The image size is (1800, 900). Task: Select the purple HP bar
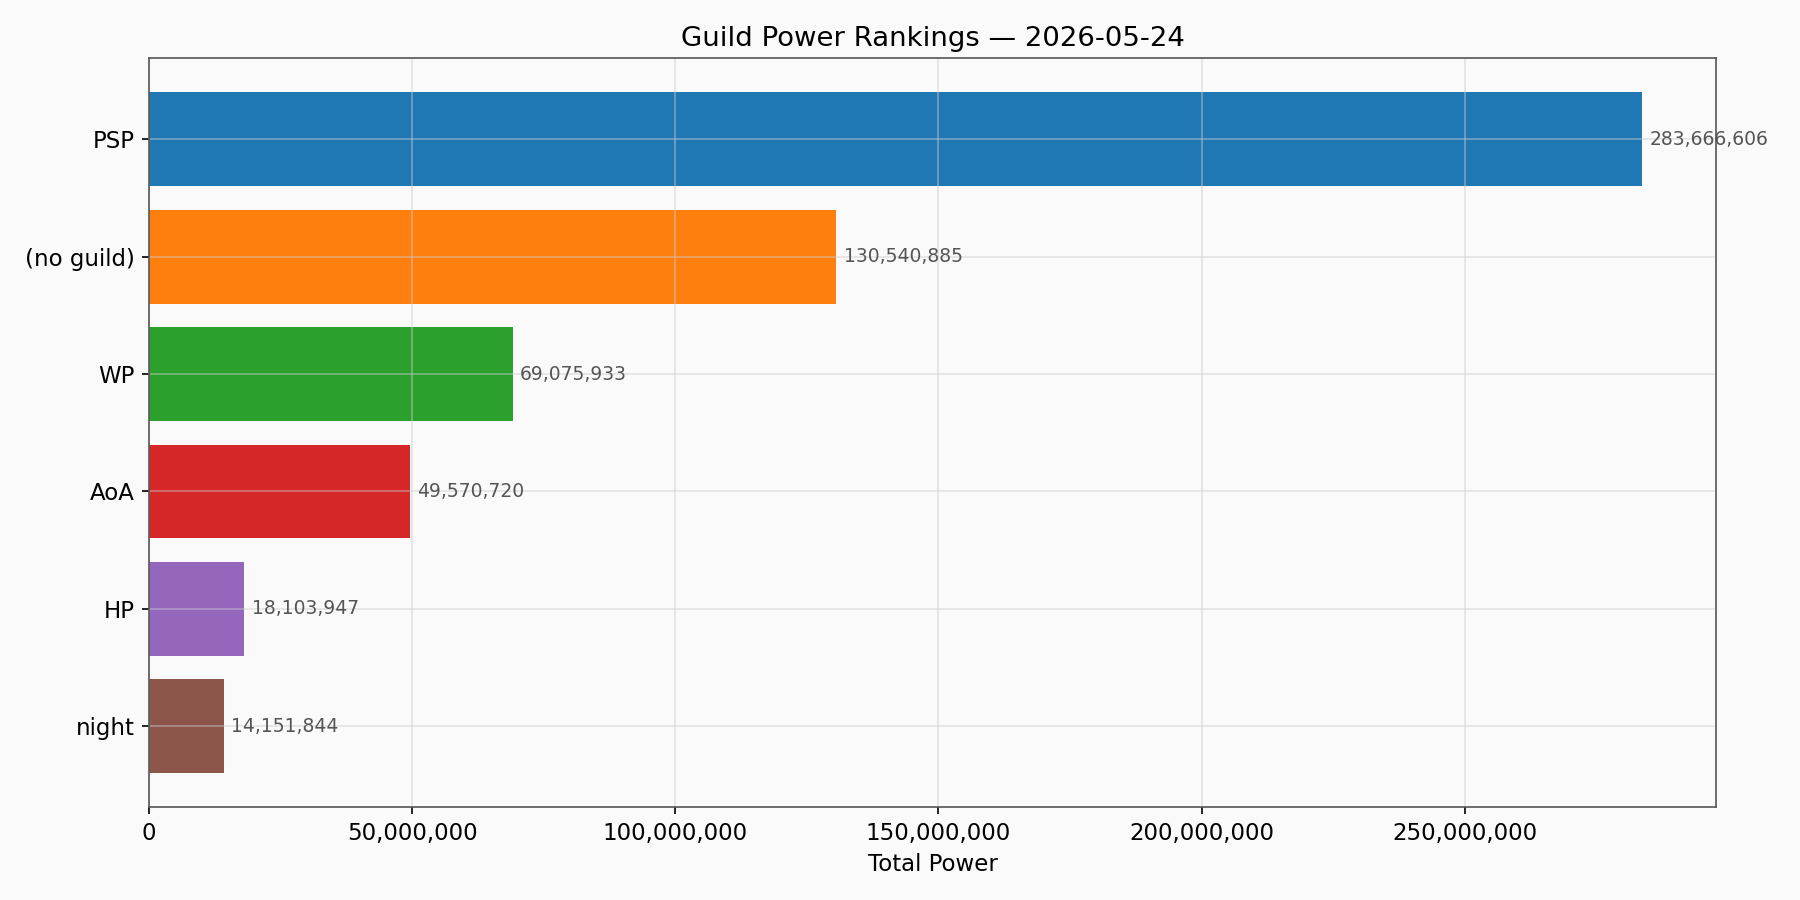coord(196,609)
